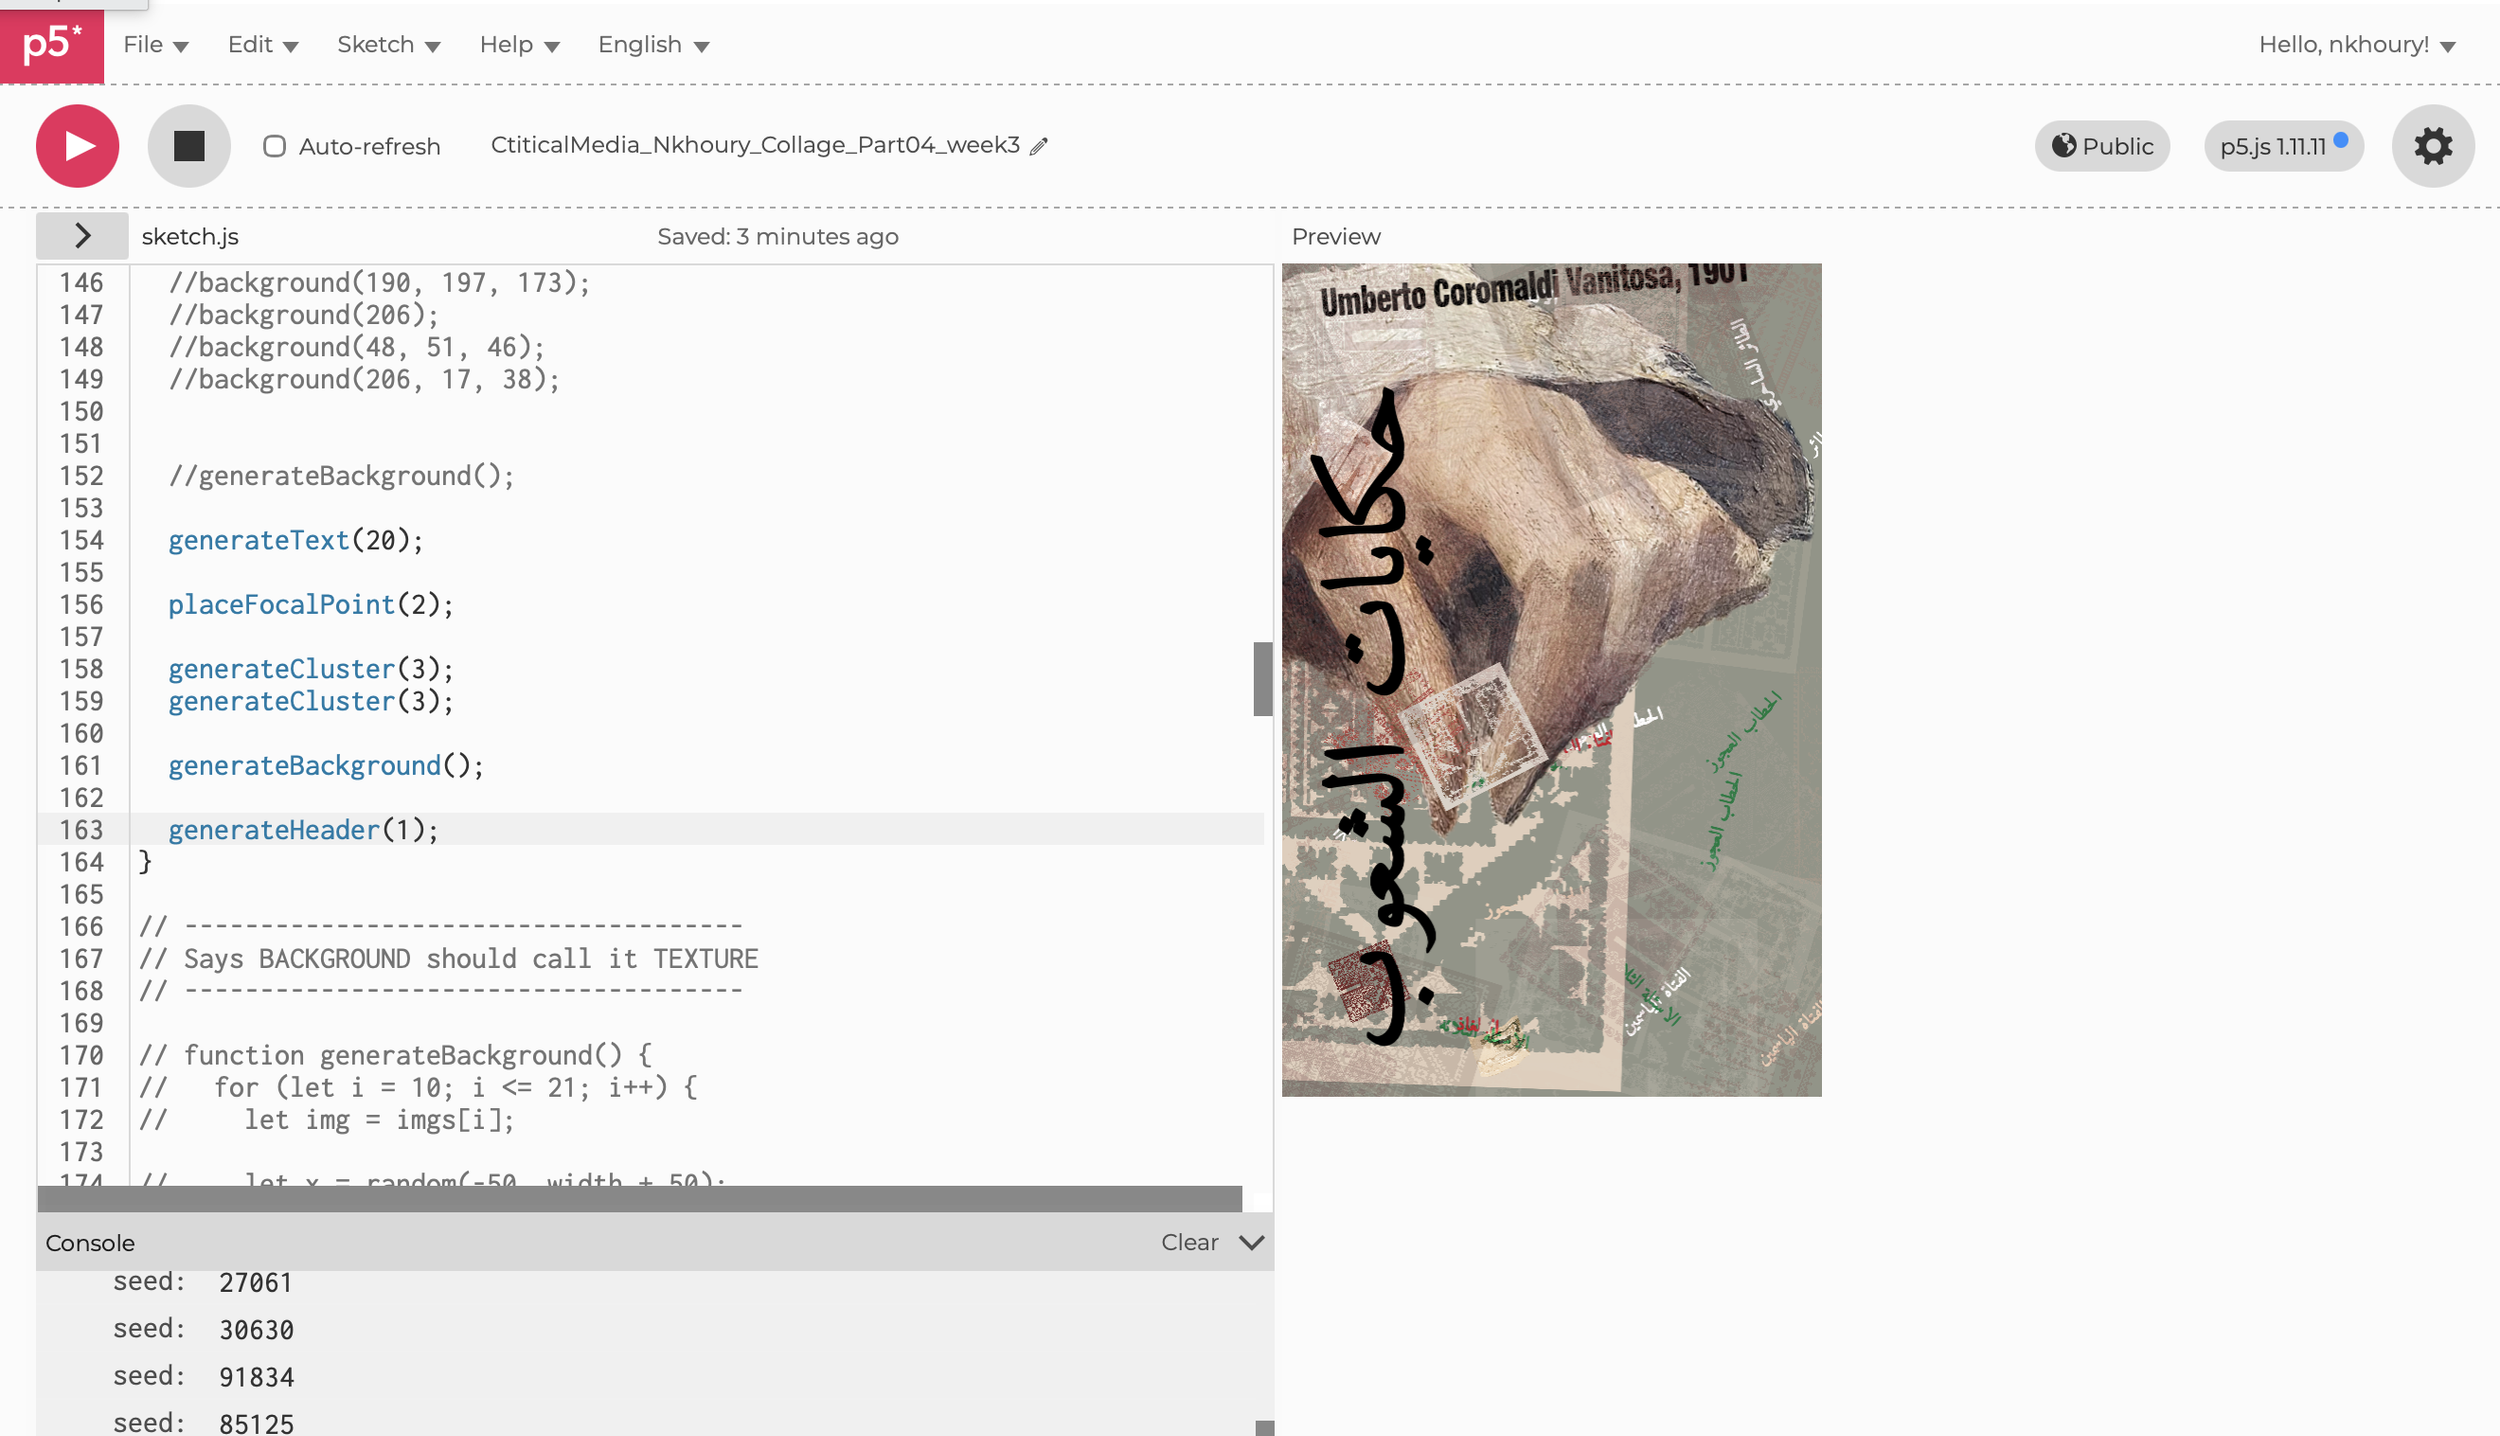Click the collage preview canvas
The image size is (2500, 1436).
click(x=1551, y=680)
